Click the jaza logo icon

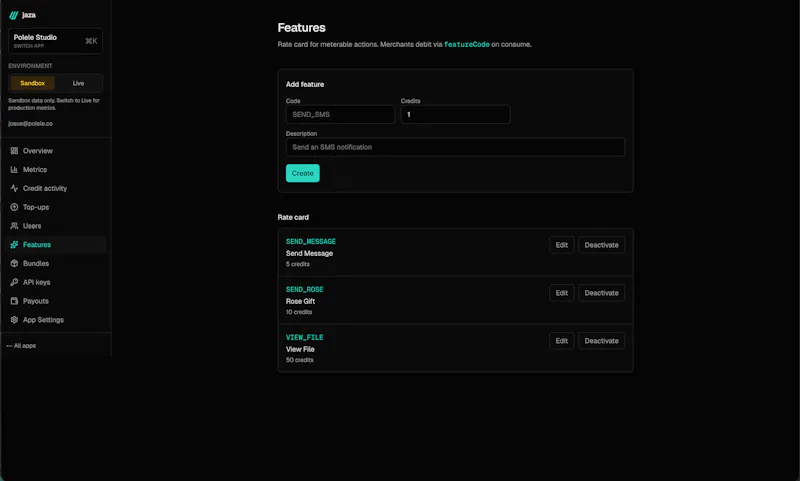14,15
